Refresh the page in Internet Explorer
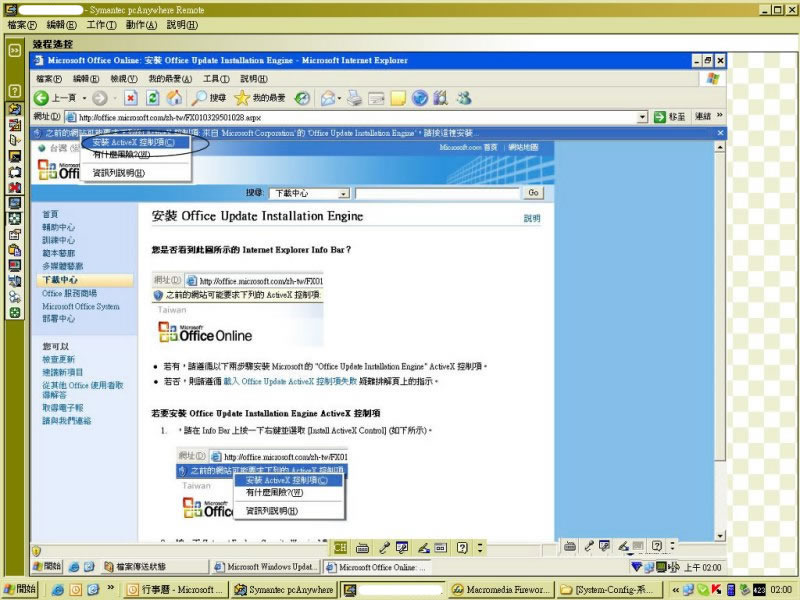This screenshot has height=600, width=800. tap(153, 98)
